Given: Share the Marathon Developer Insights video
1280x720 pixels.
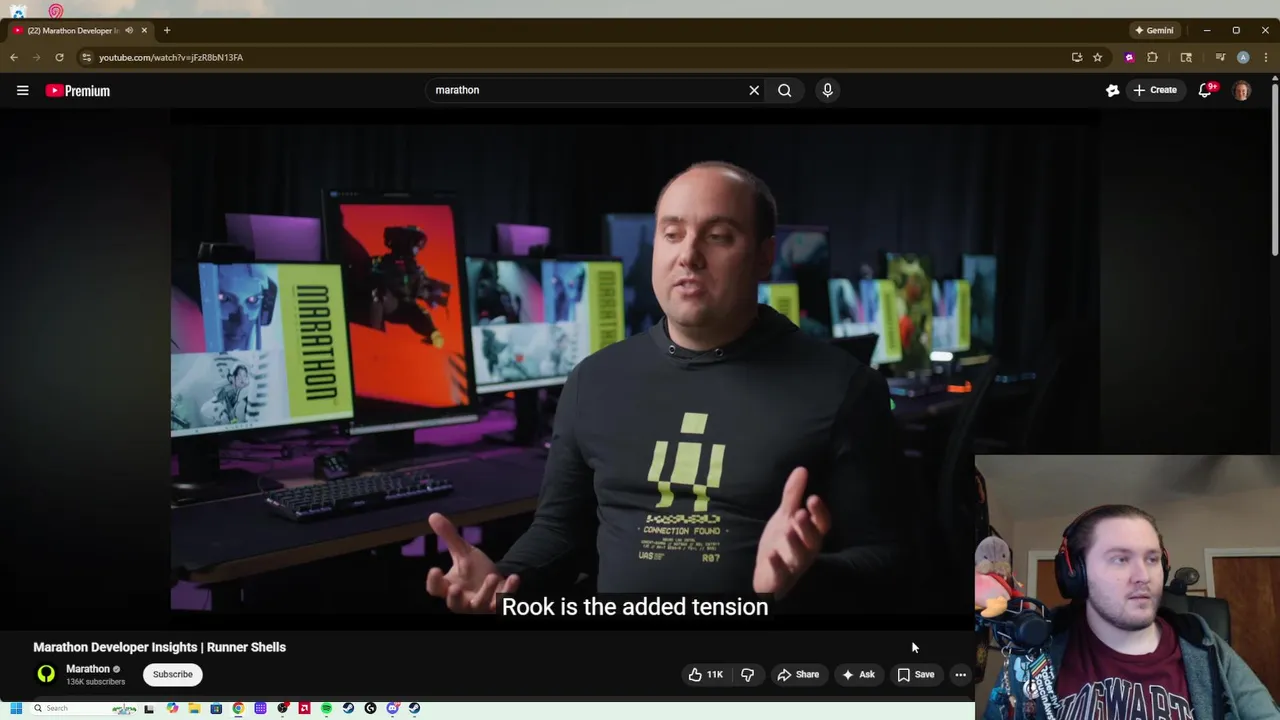Looking at the screenshot, I should pos(798,674).
